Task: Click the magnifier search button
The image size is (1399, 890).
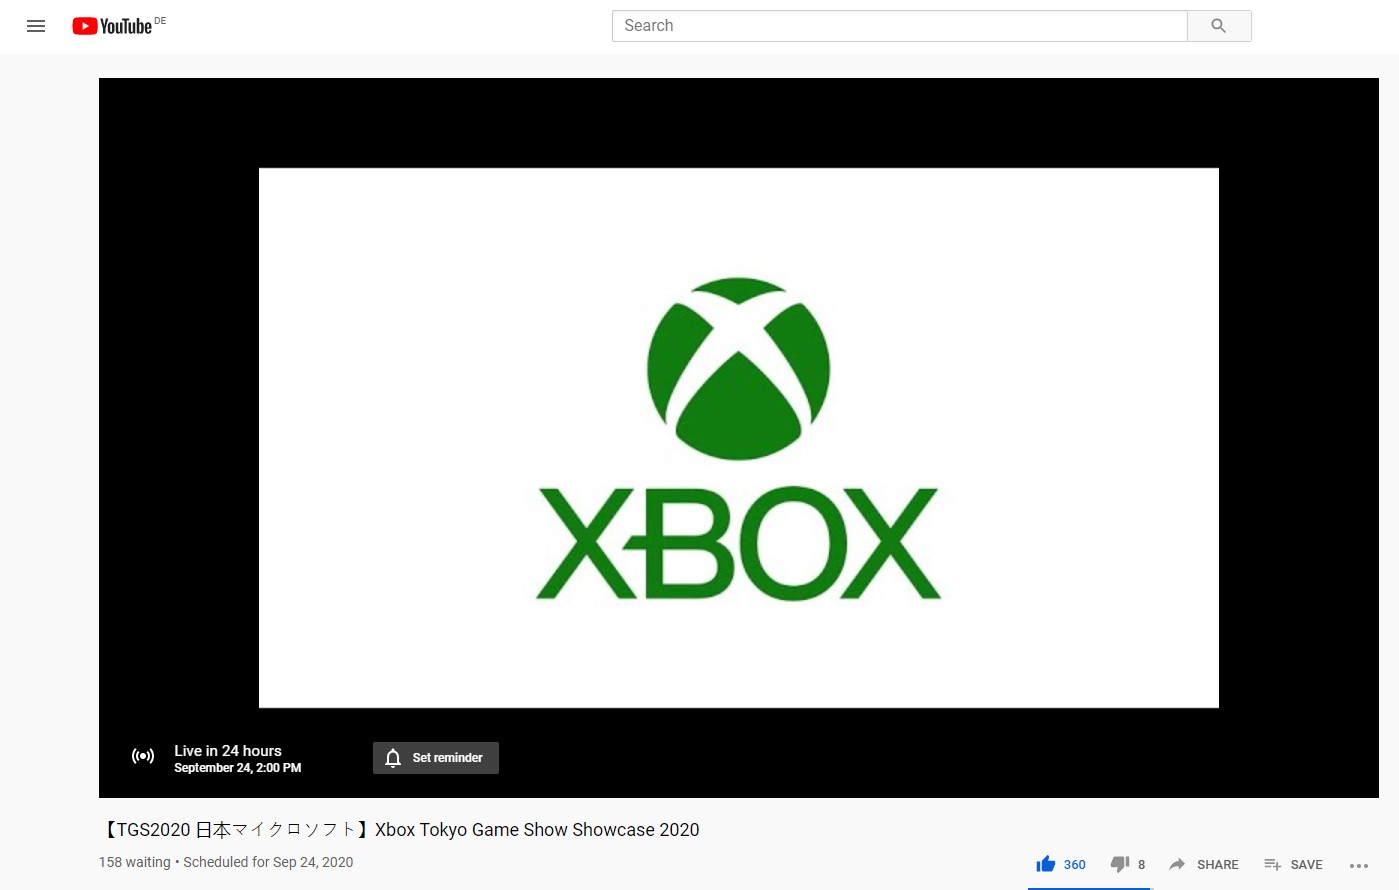Action: tap(1218, 26)
